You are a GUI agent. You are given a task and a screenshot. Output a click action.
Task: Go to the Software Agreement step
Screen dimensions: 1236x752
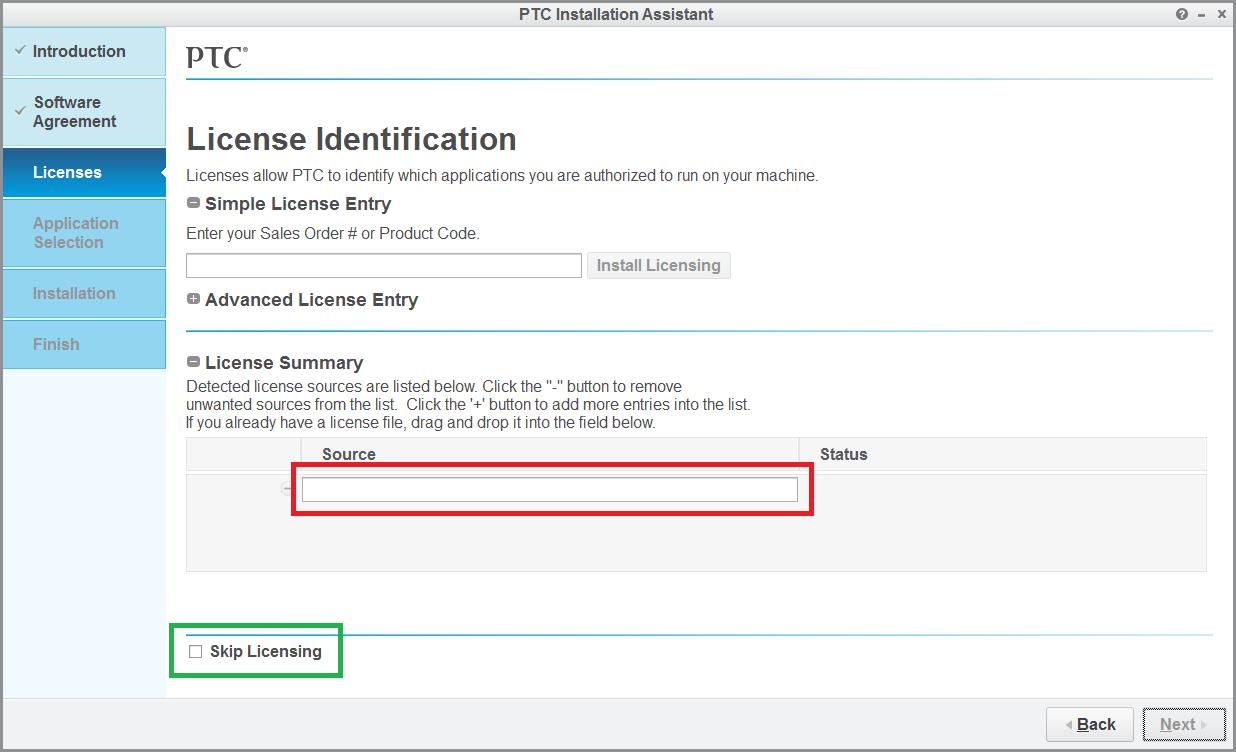point(84,112)
